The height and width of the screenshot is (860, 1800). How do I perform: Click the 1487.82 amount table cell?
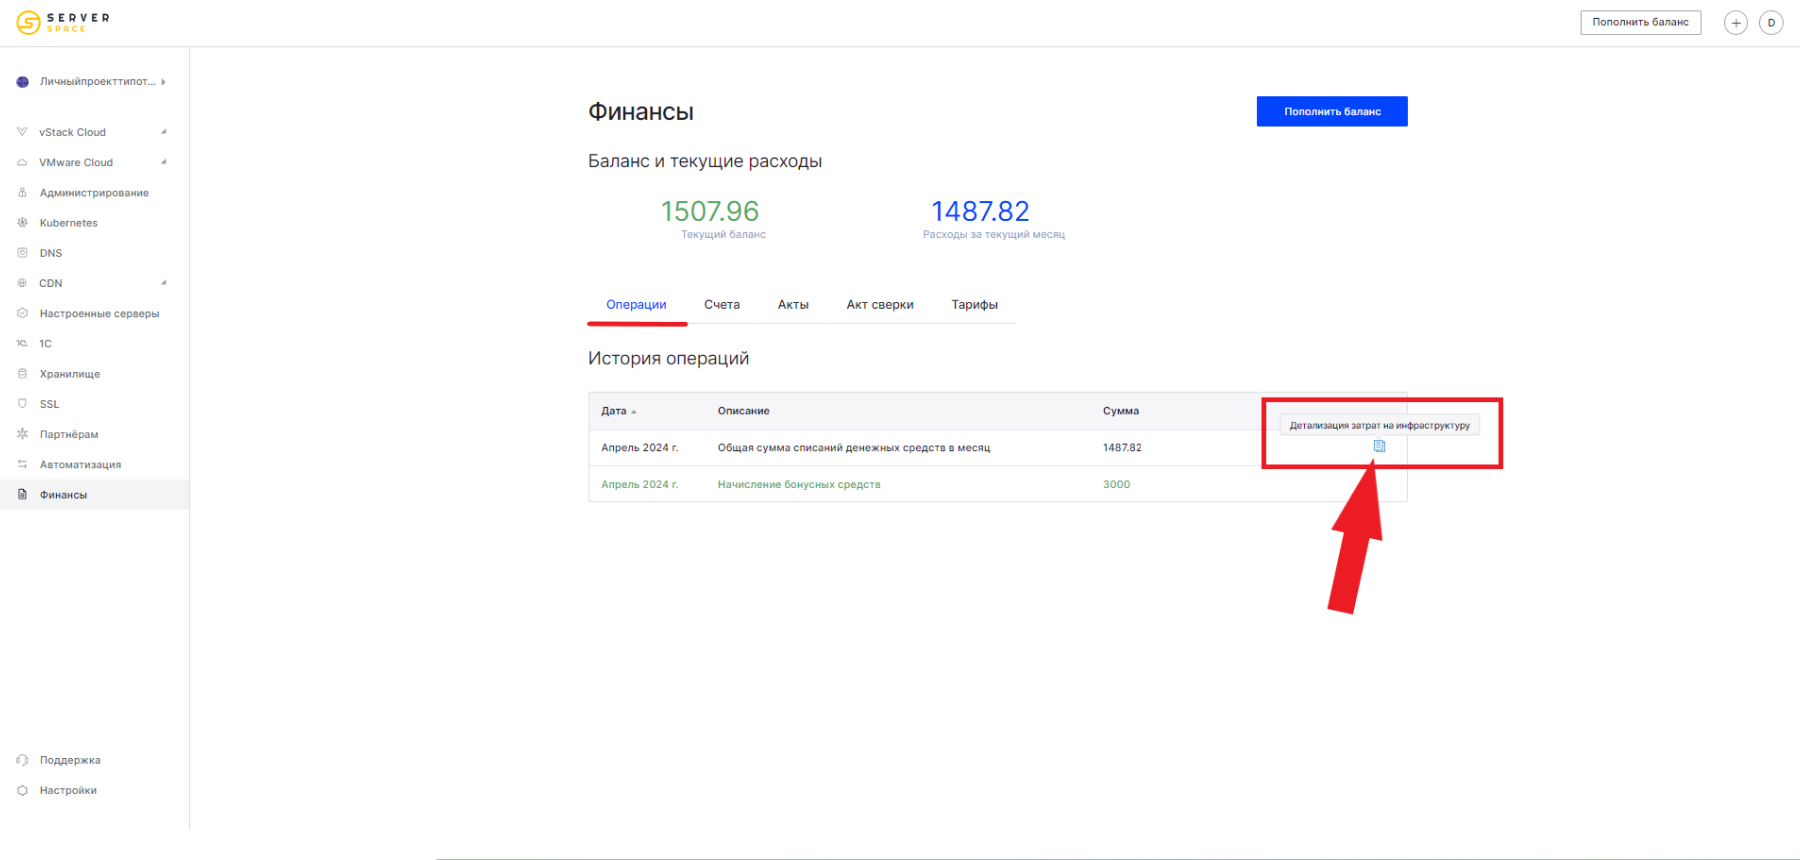[x=1122, y=448]
